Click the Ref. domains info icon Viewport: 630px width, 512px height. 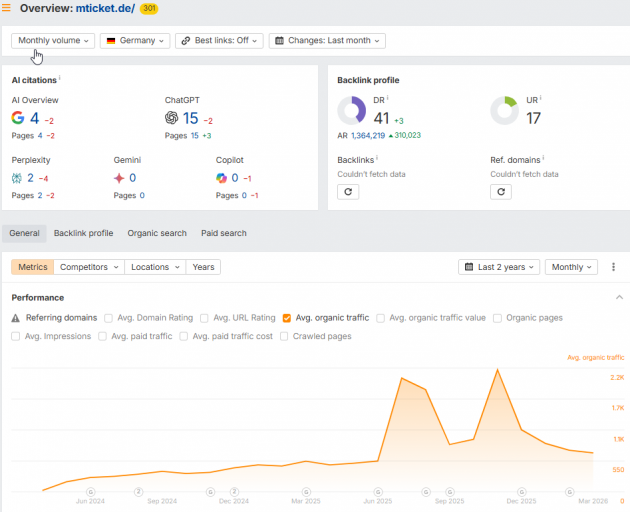coord(543,158)
